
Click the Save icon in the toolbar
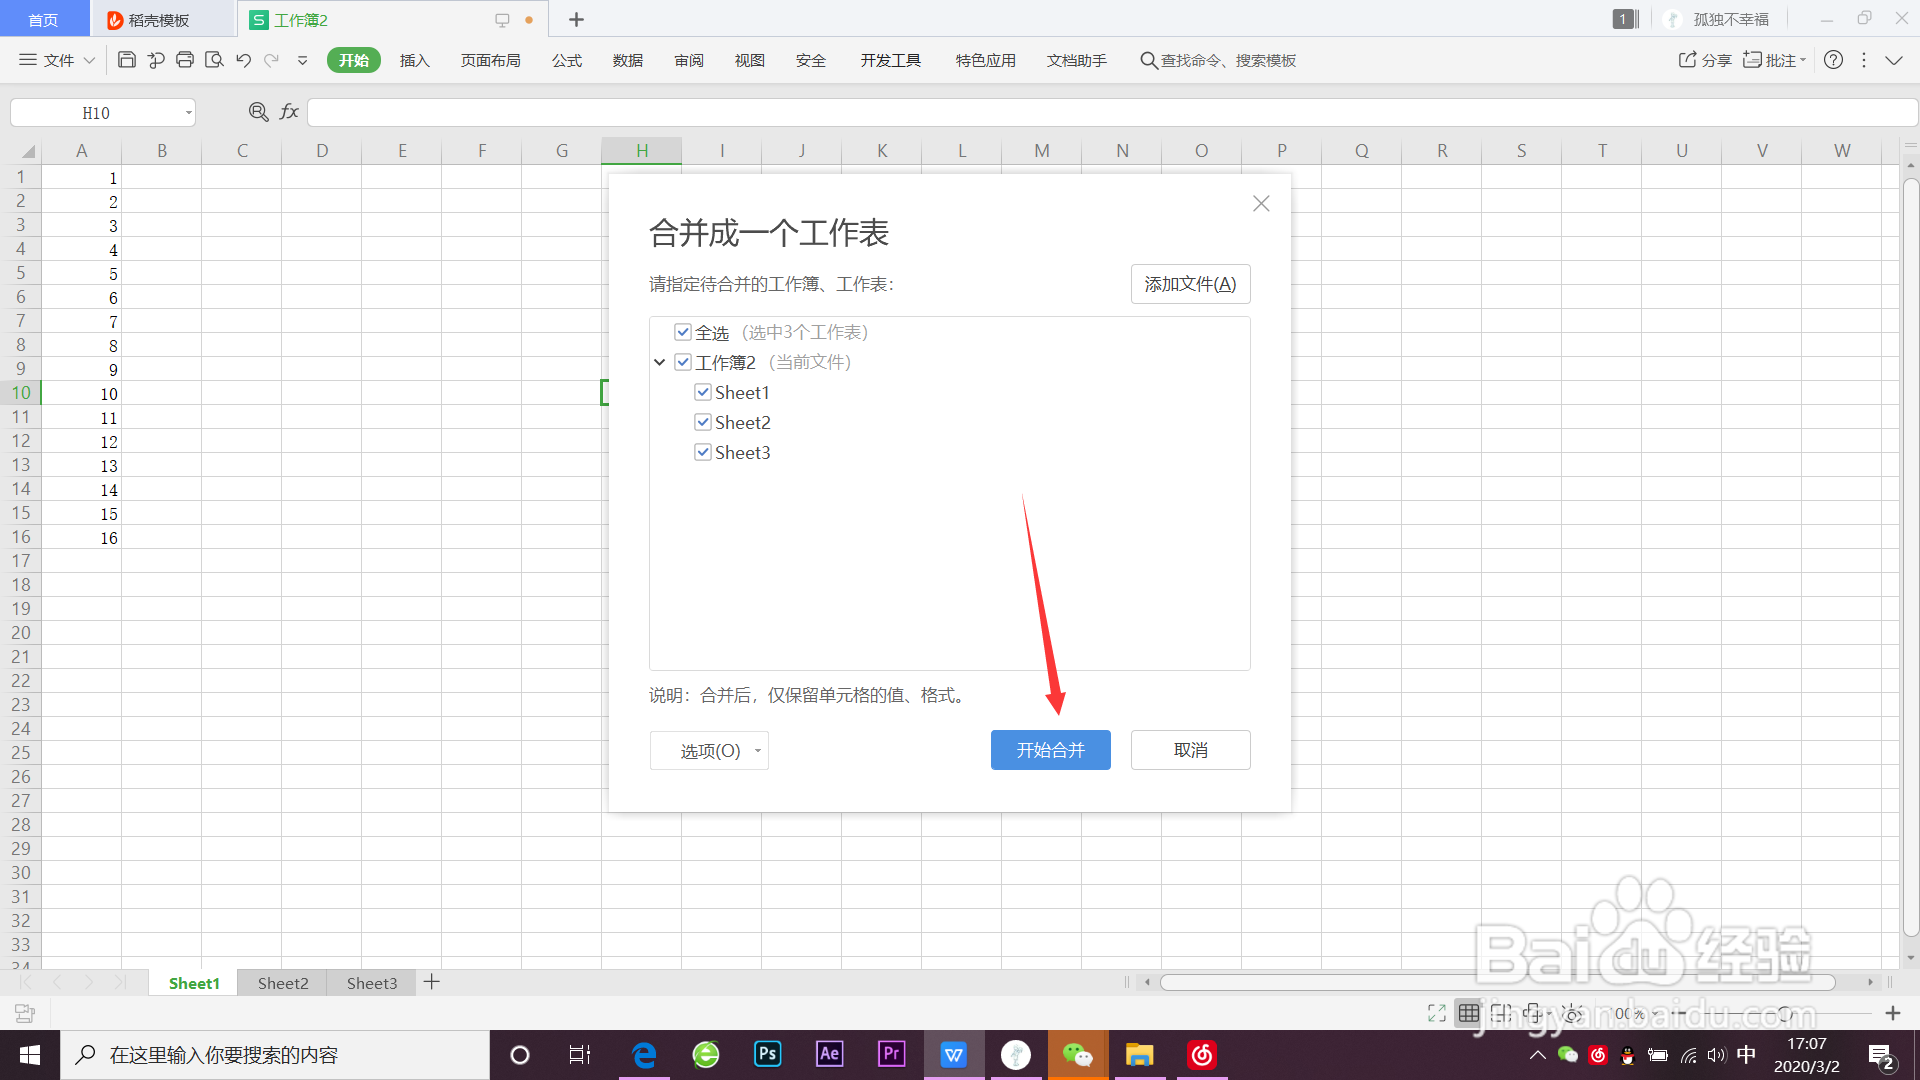coord(126,60)
